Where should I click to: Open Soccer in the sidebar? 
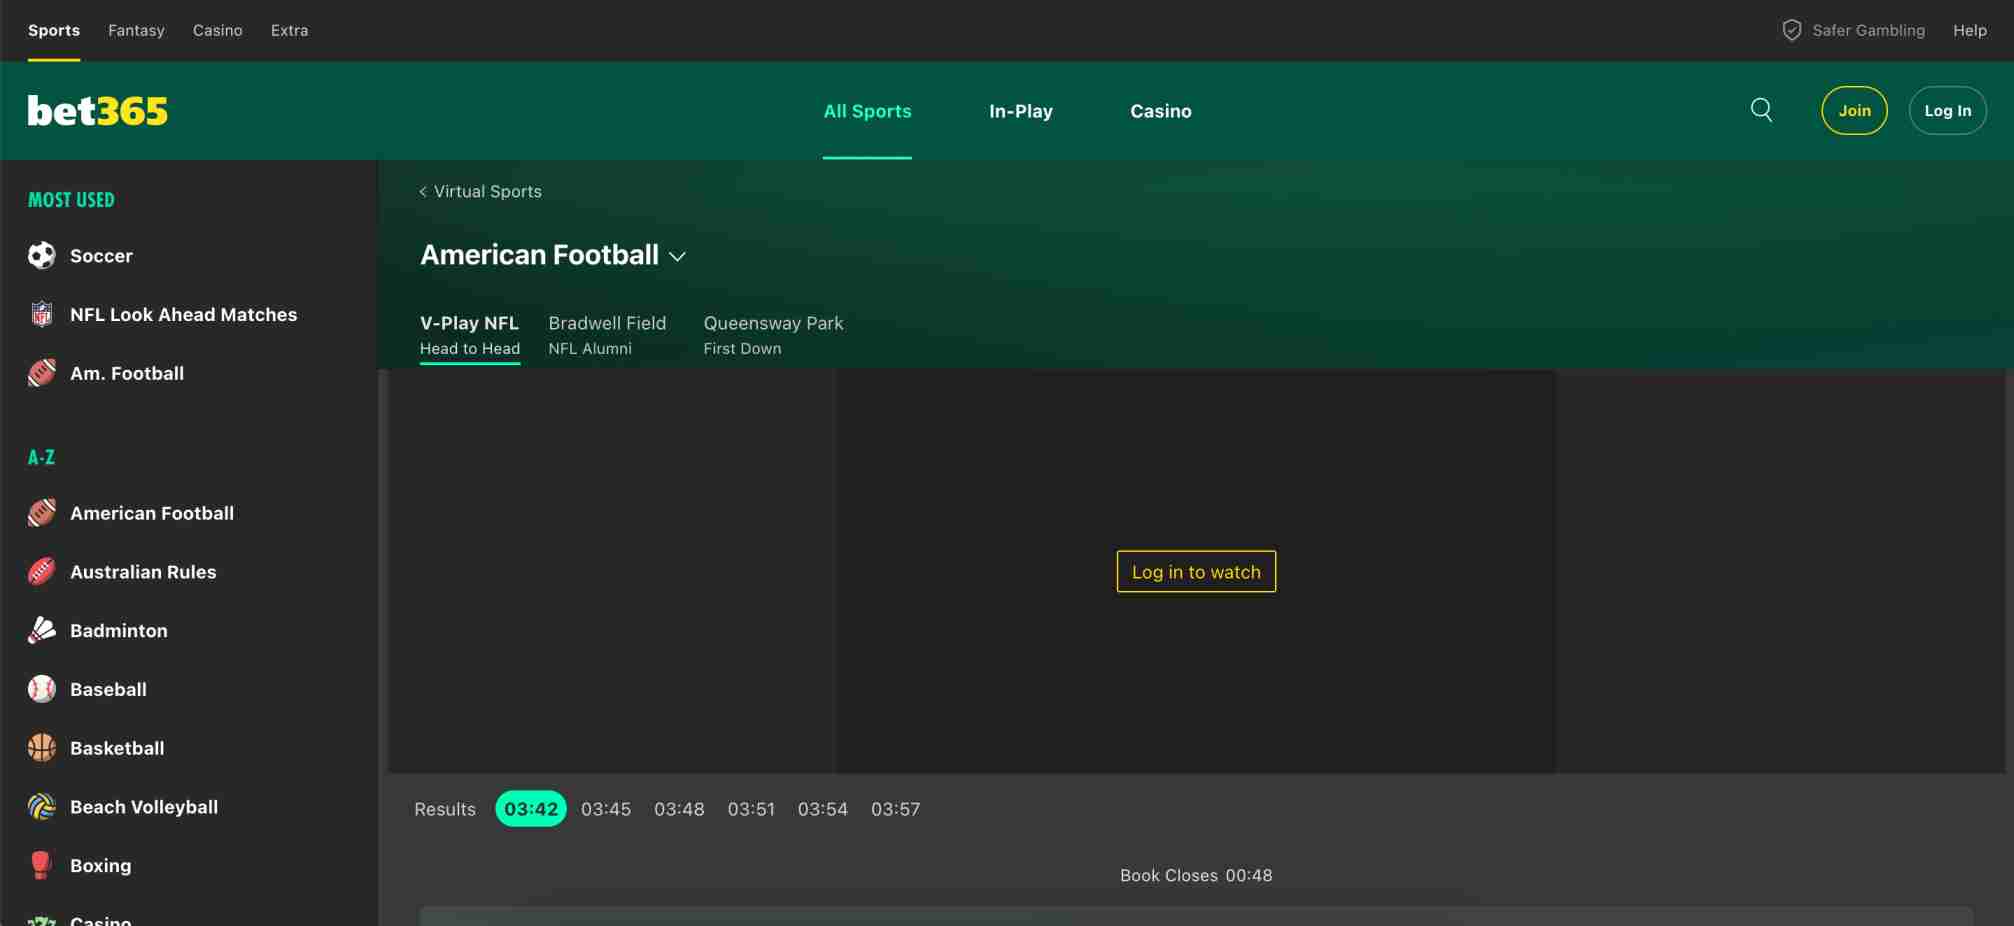101,256
